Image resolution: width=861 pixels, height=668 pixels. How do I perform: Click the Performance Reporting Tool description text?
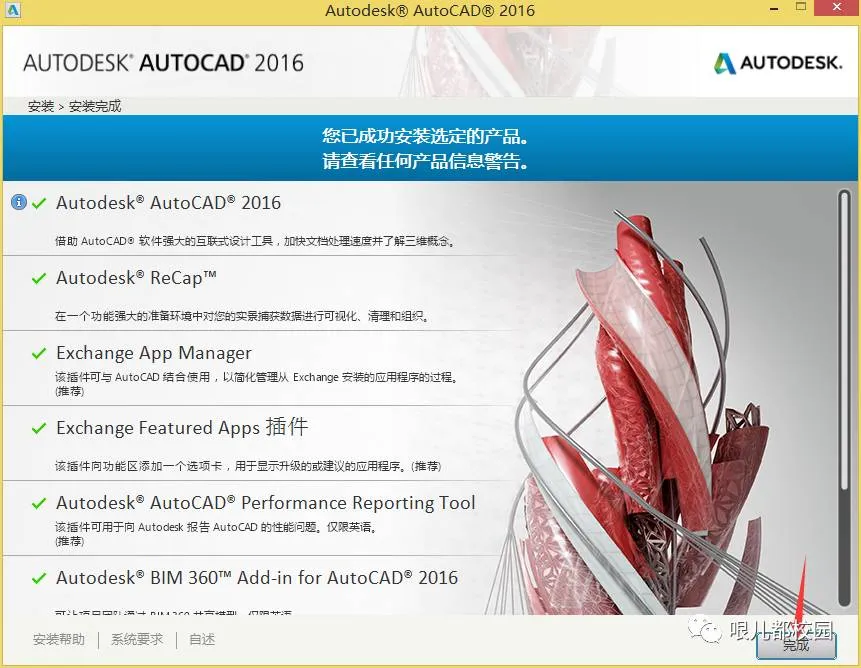(216, 534)
